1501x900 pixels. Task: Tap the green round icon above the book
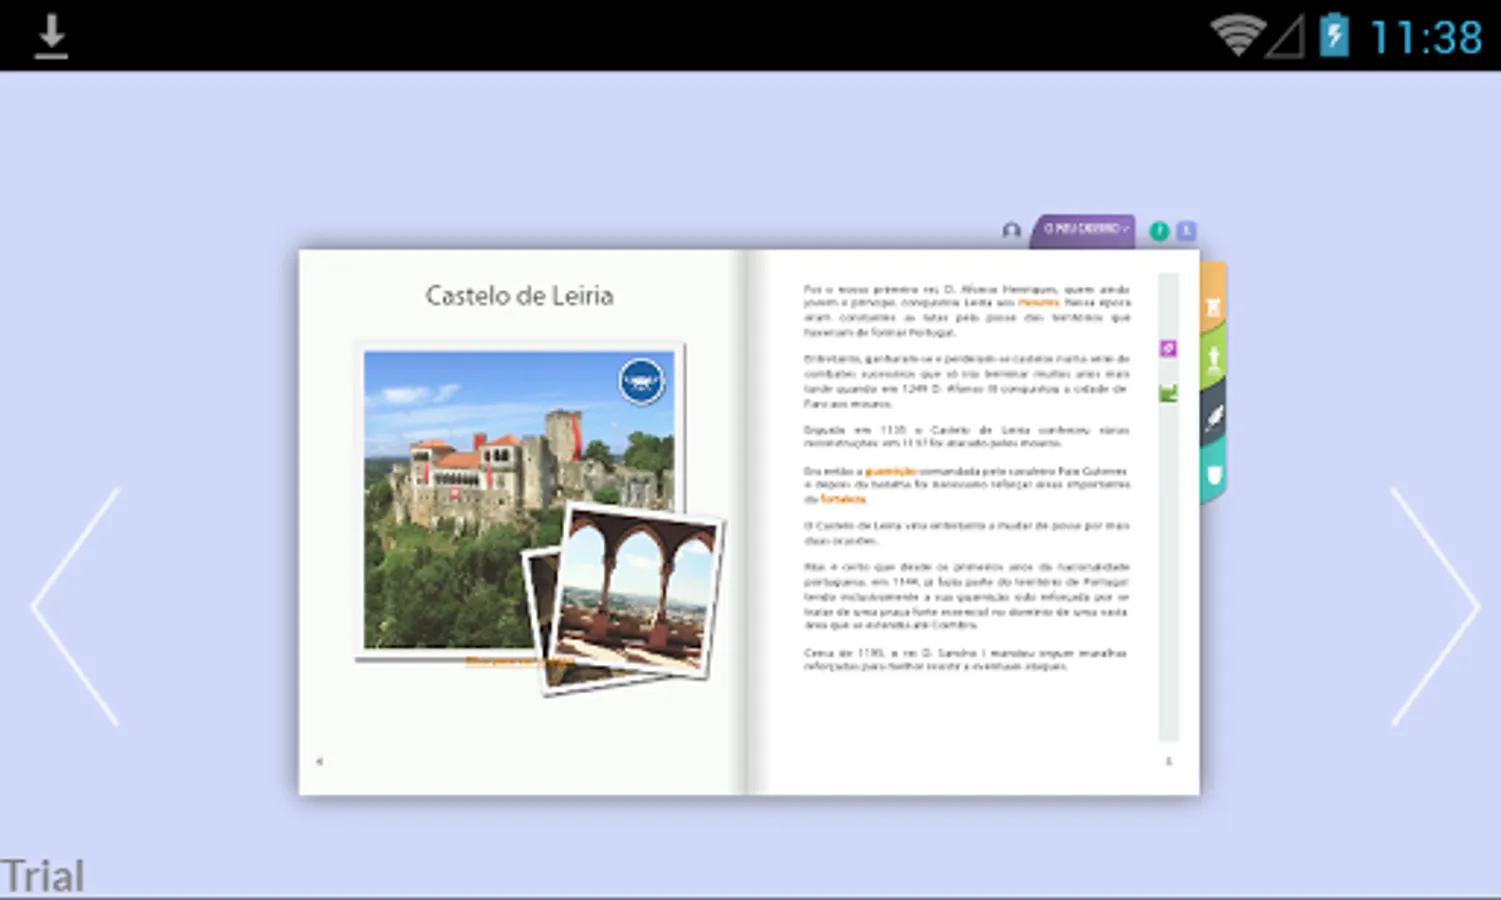(1159, 231)
